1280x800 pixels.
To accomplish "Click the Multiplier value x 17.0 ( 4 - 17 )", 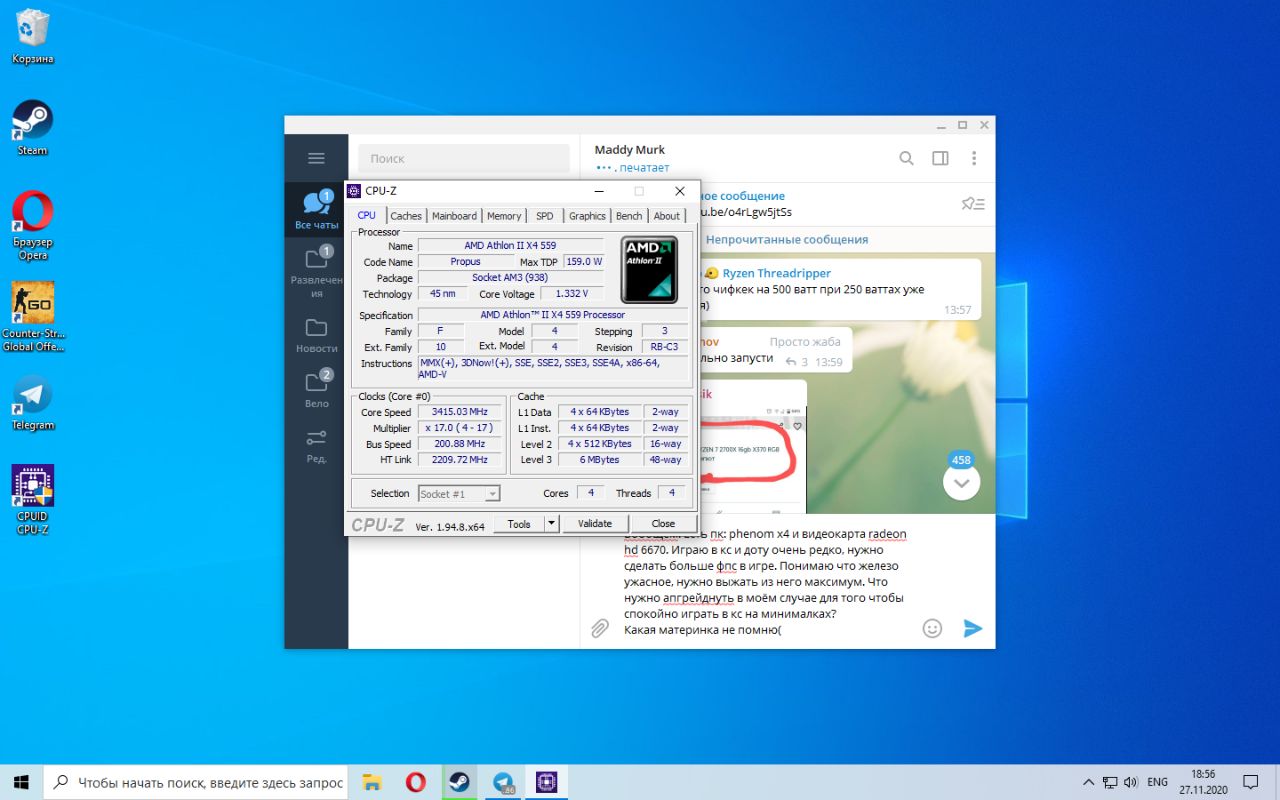I will click(x=459, y=428).
